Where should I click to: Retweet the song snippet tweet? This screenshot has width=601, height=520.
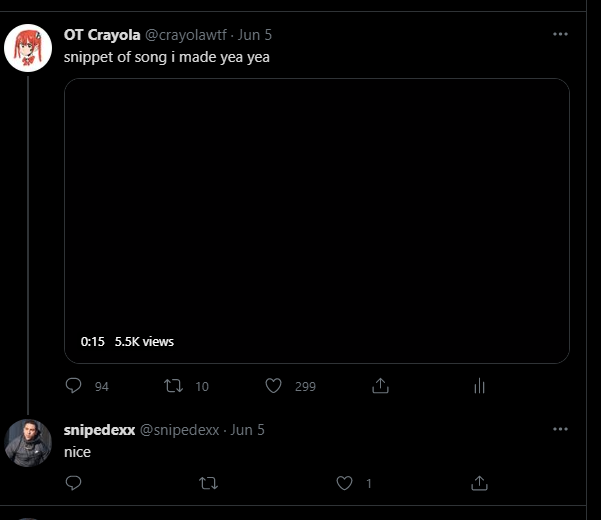click(x=173, y=386)
